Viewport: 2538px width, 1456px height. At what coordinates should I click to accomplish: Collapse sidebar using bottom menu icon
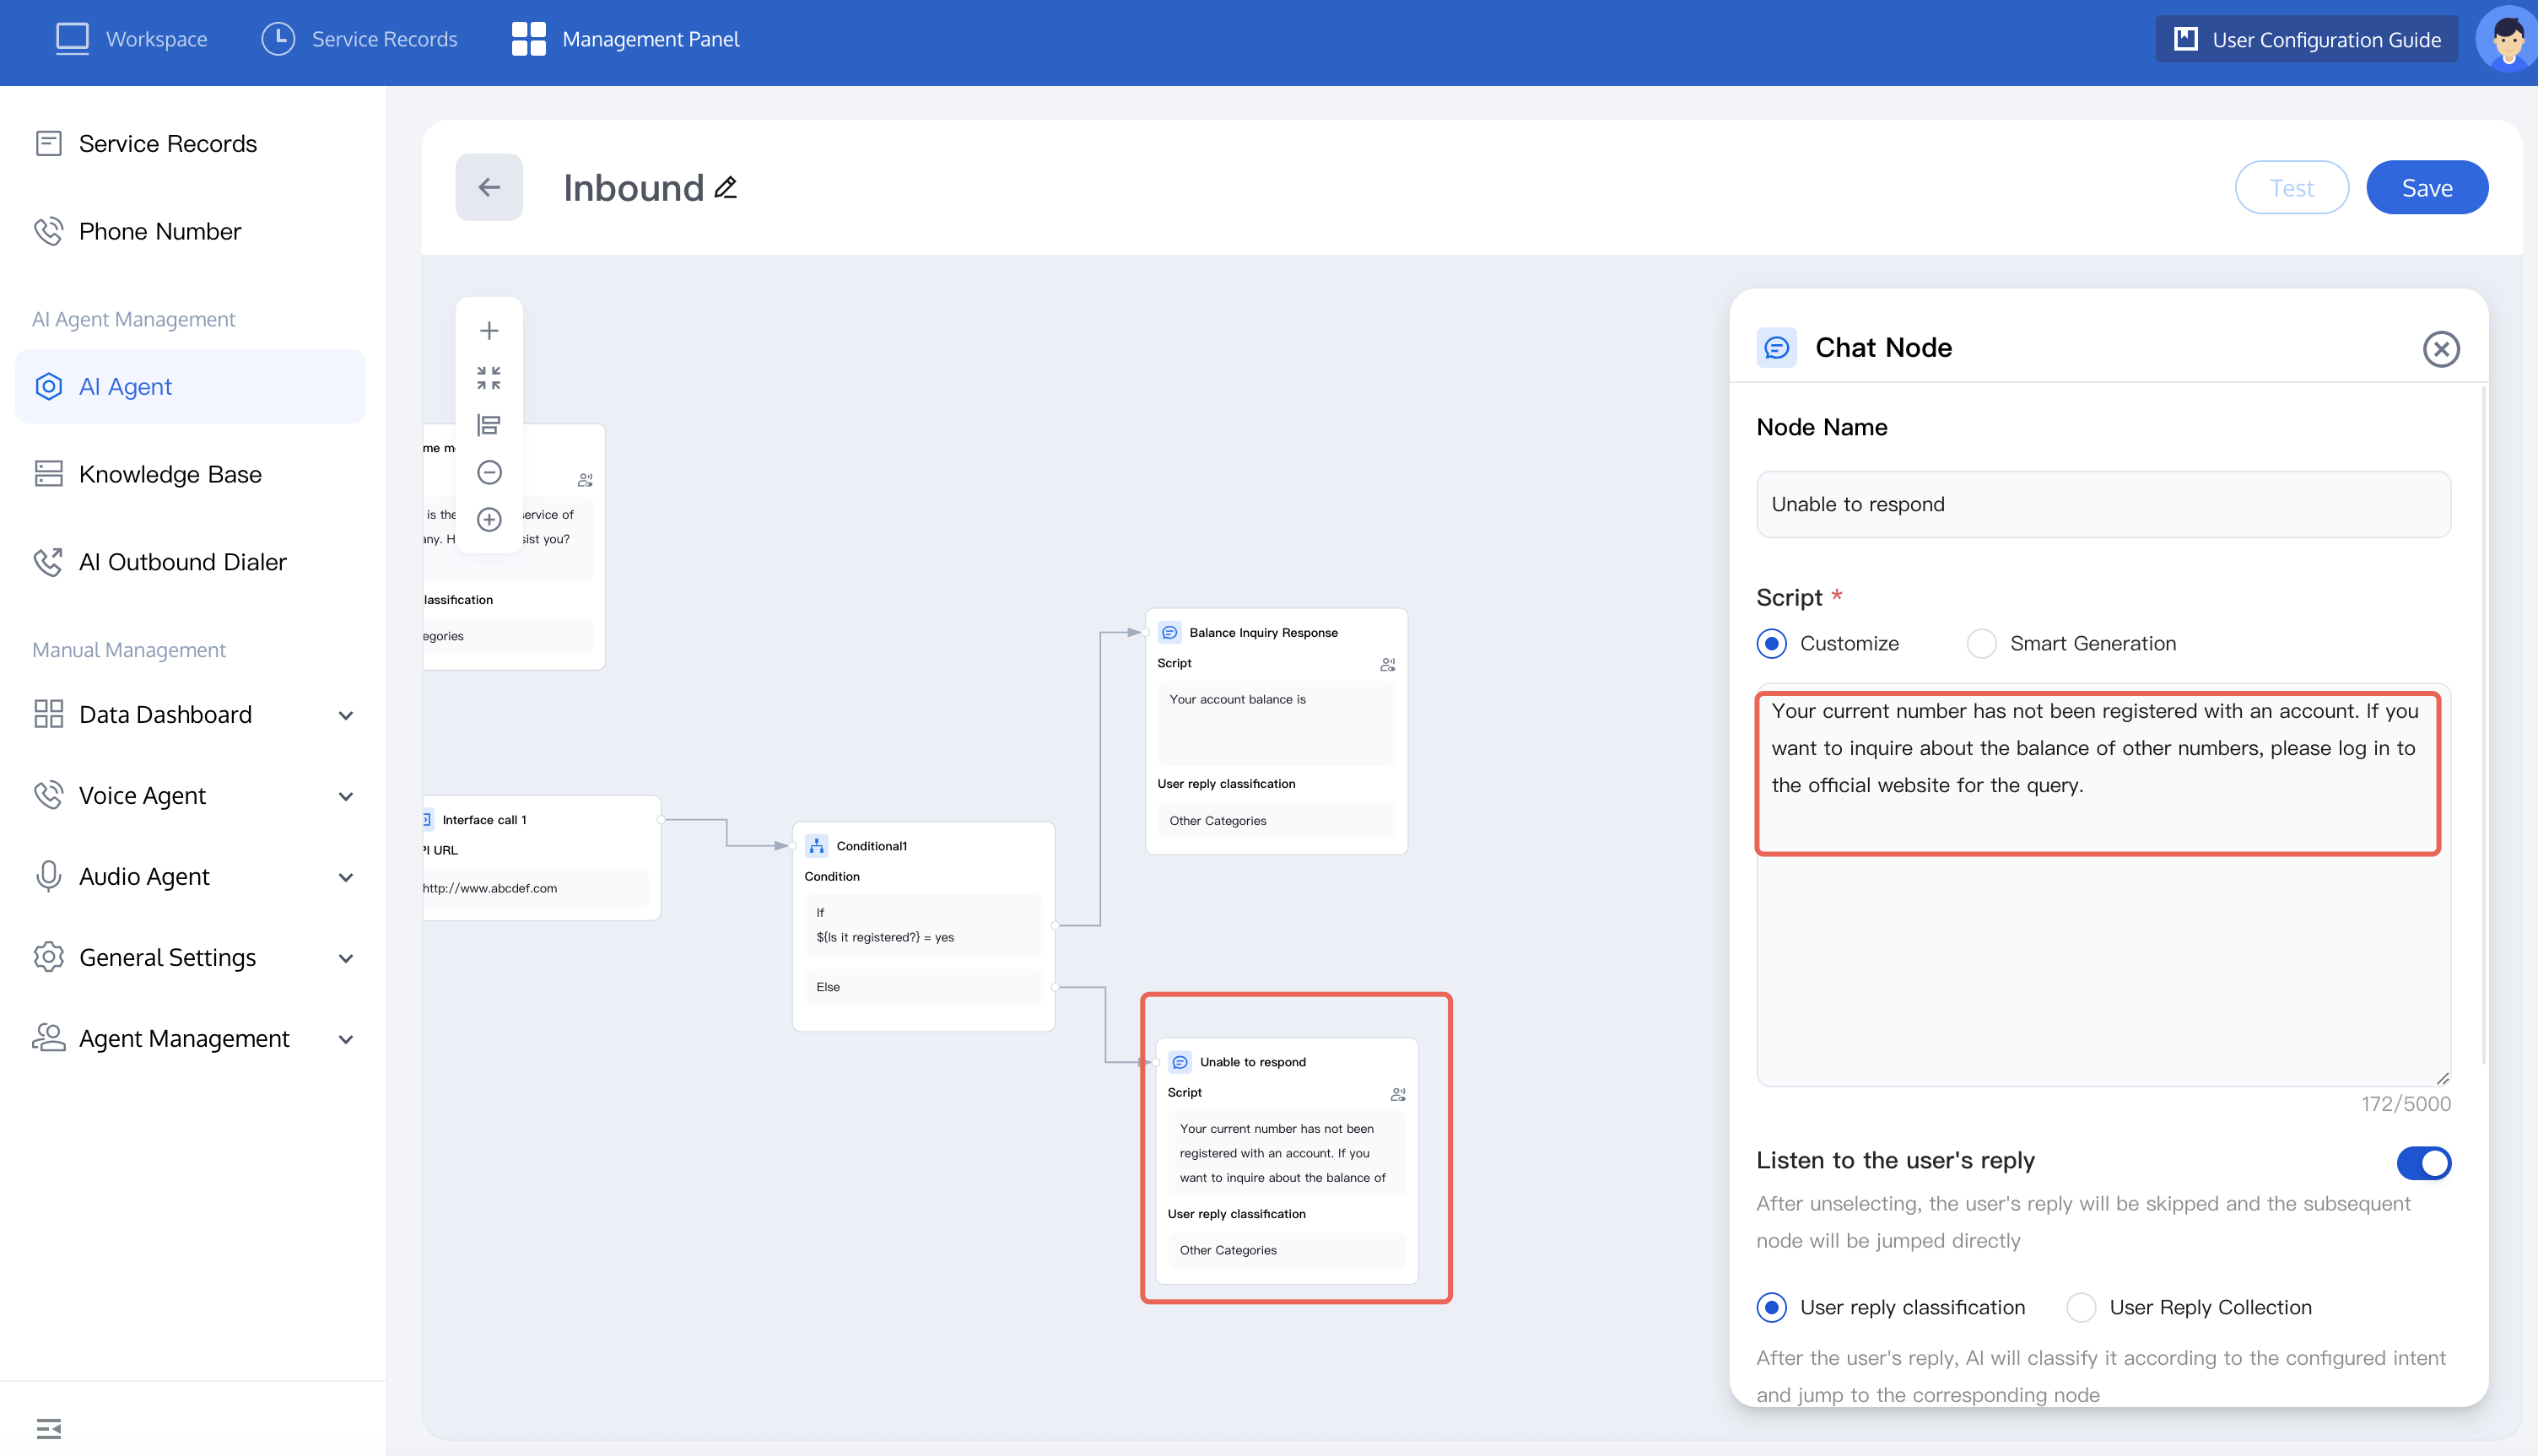(x=48, y=1428)
